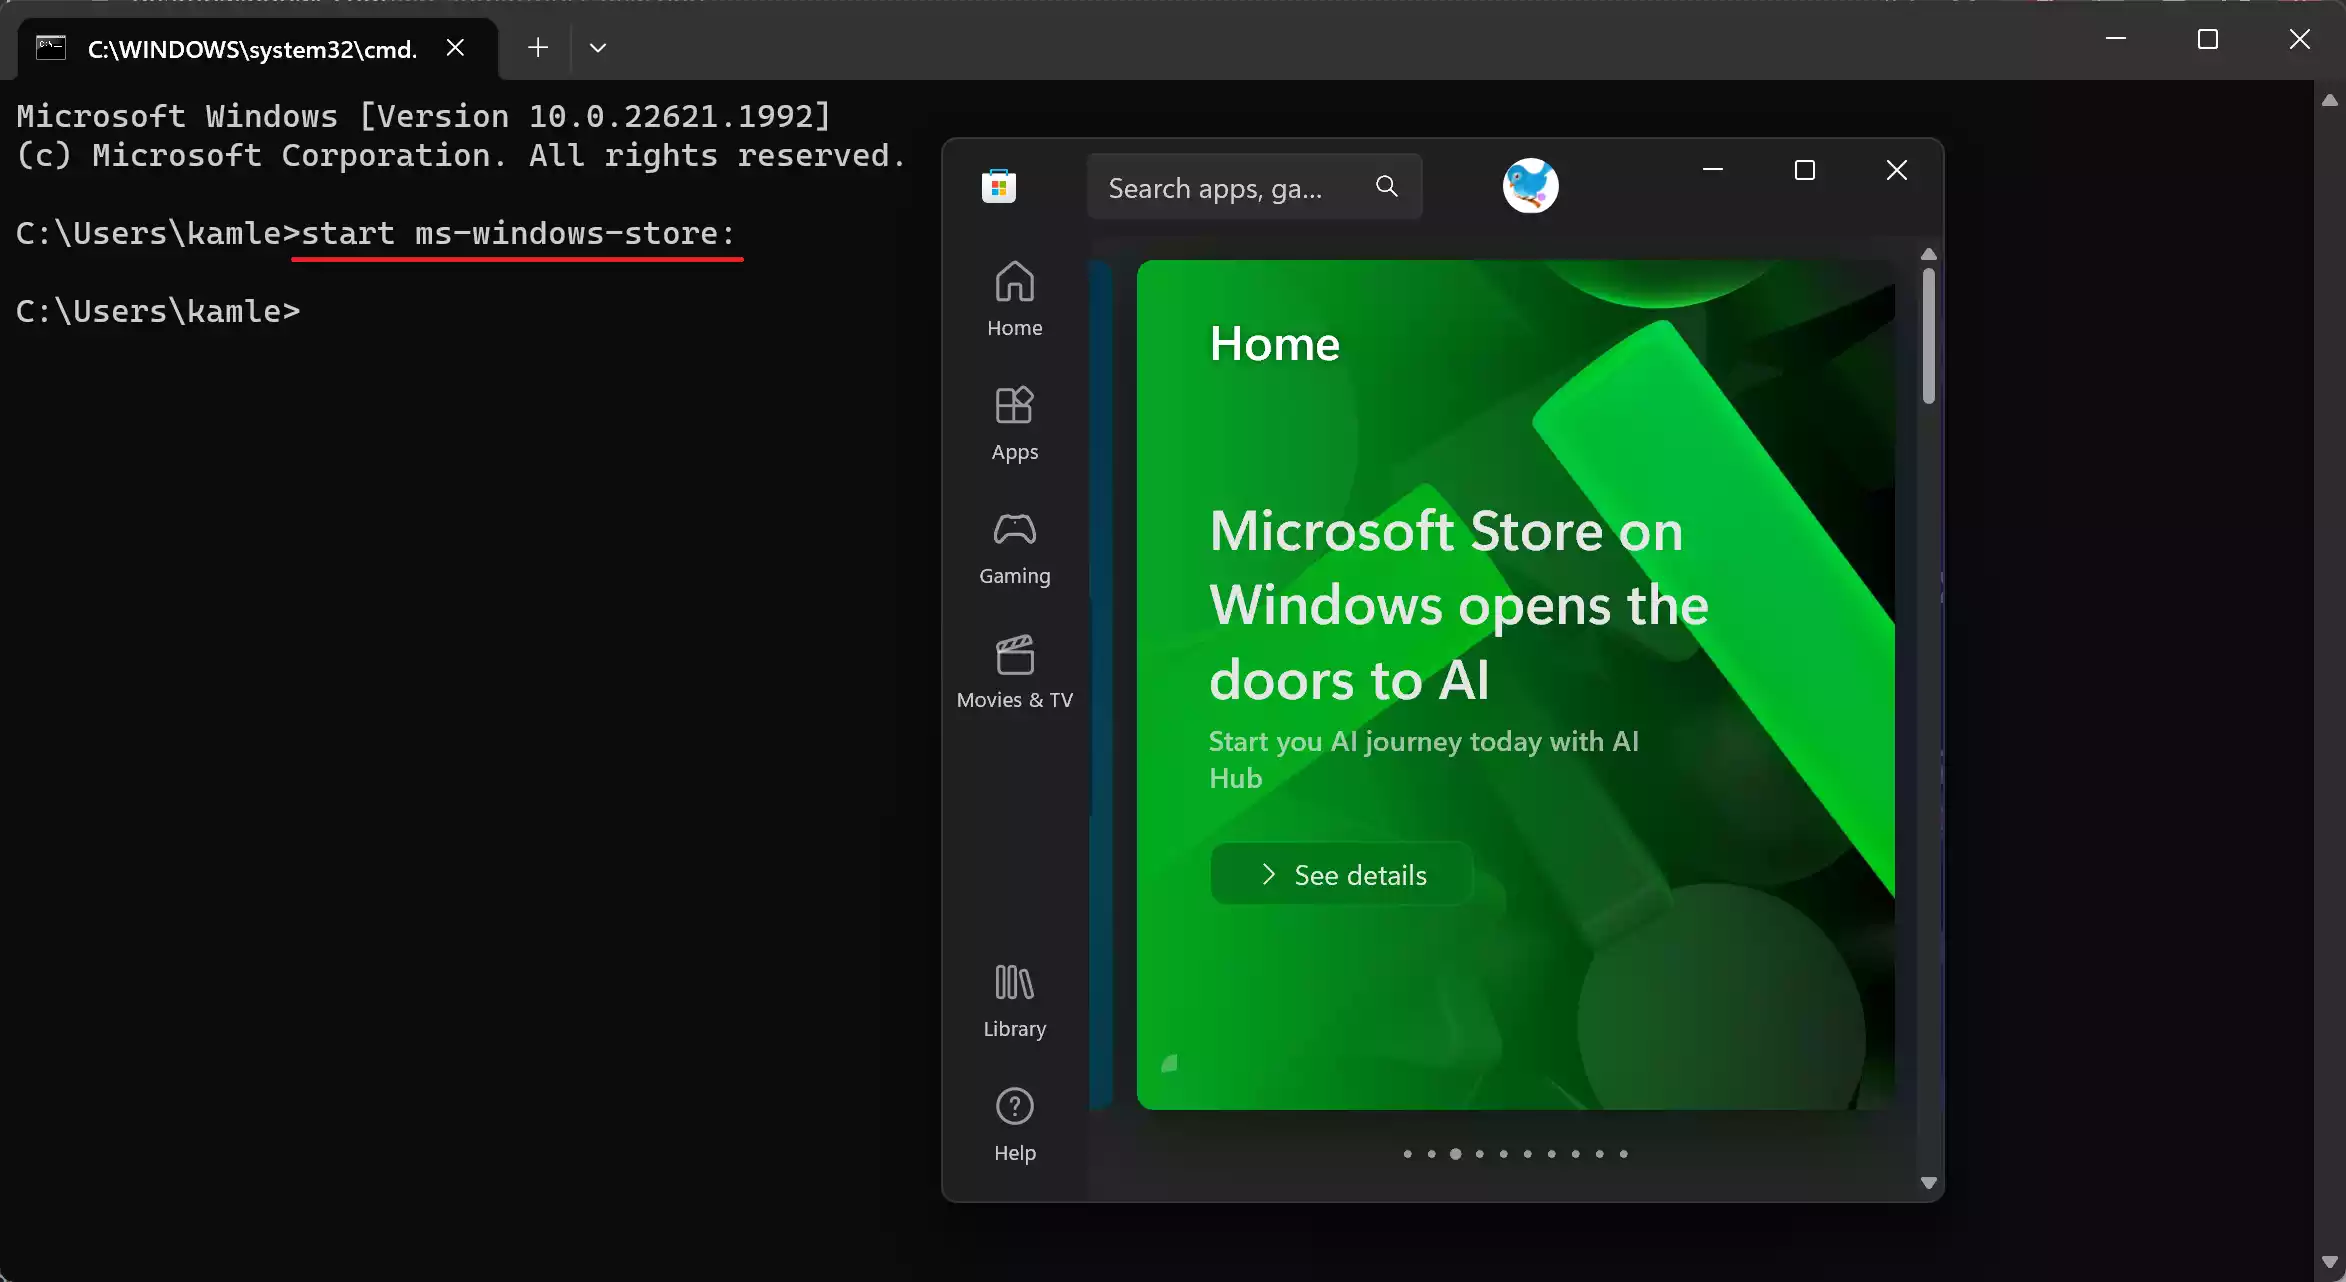Click the last C:\Users\kamle> prompt
This screenshot has width=2346, height=1282.
158,312
